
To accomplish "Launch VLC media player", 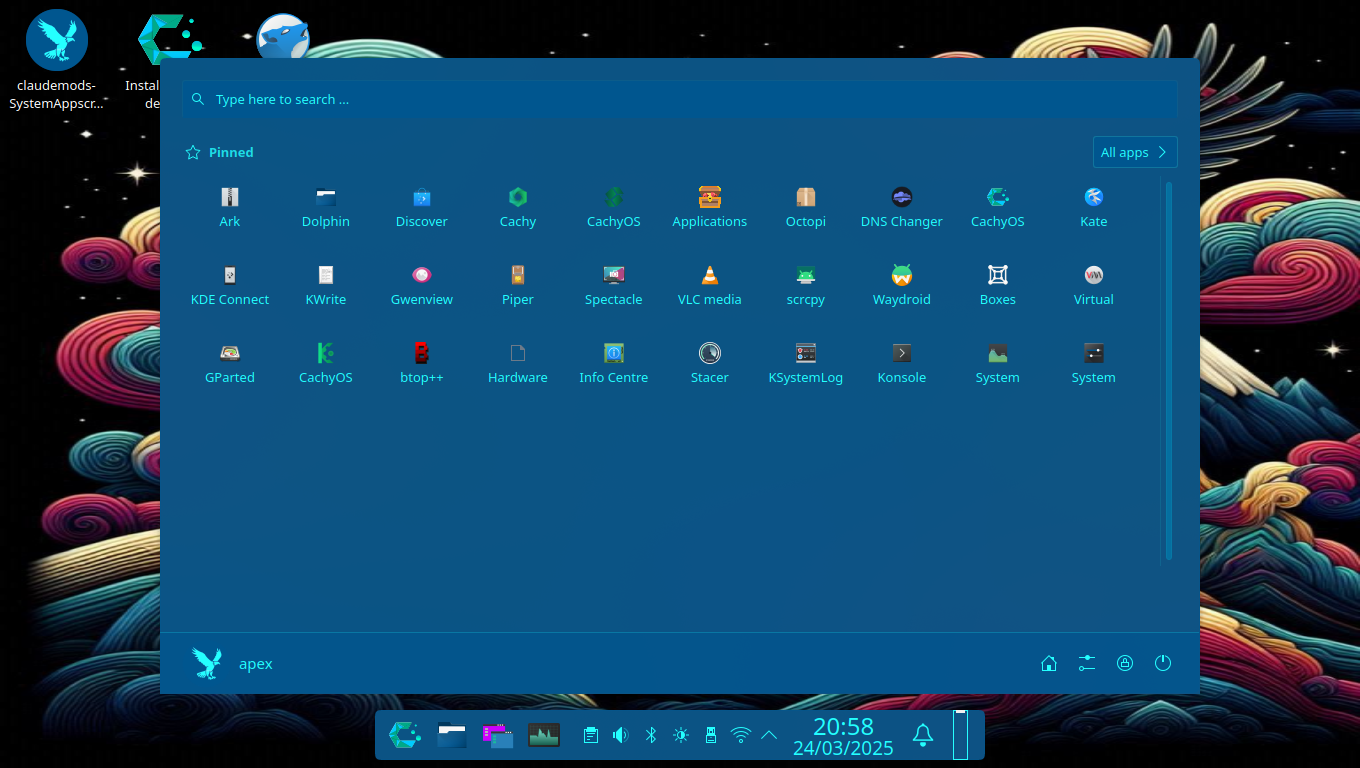I will coord(710,285).
